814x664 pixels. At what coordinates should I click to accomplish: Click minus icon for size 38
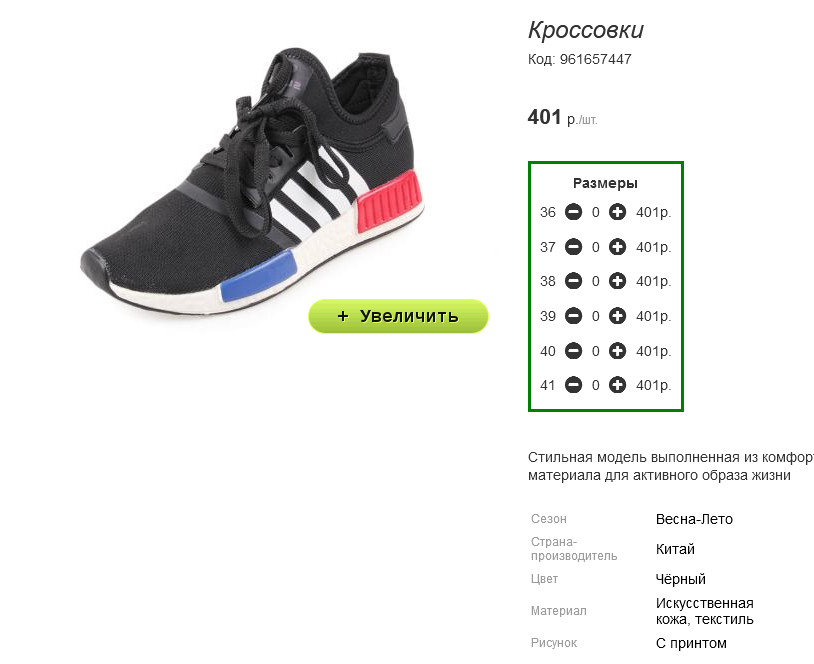pyautogui.click(x=573, y=281)
